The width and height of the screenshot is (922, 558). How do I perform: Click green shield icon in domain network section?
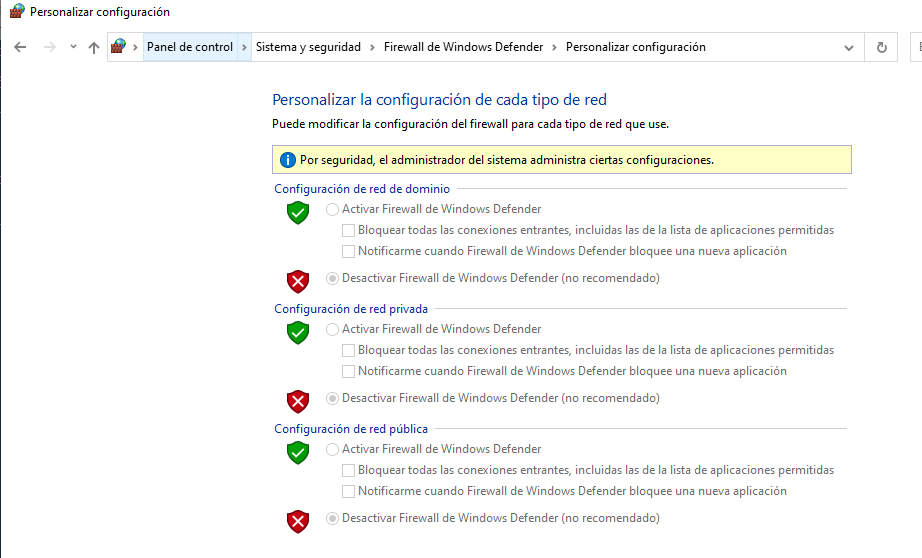(298, 213)
